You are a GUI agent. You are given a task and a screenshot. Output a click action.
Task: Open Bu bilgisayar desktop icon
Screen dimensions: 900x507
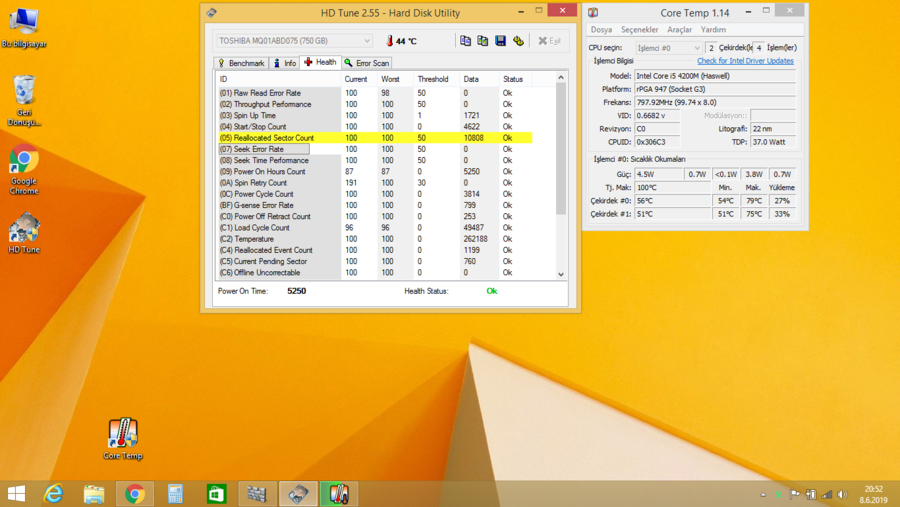coord(24,28)
